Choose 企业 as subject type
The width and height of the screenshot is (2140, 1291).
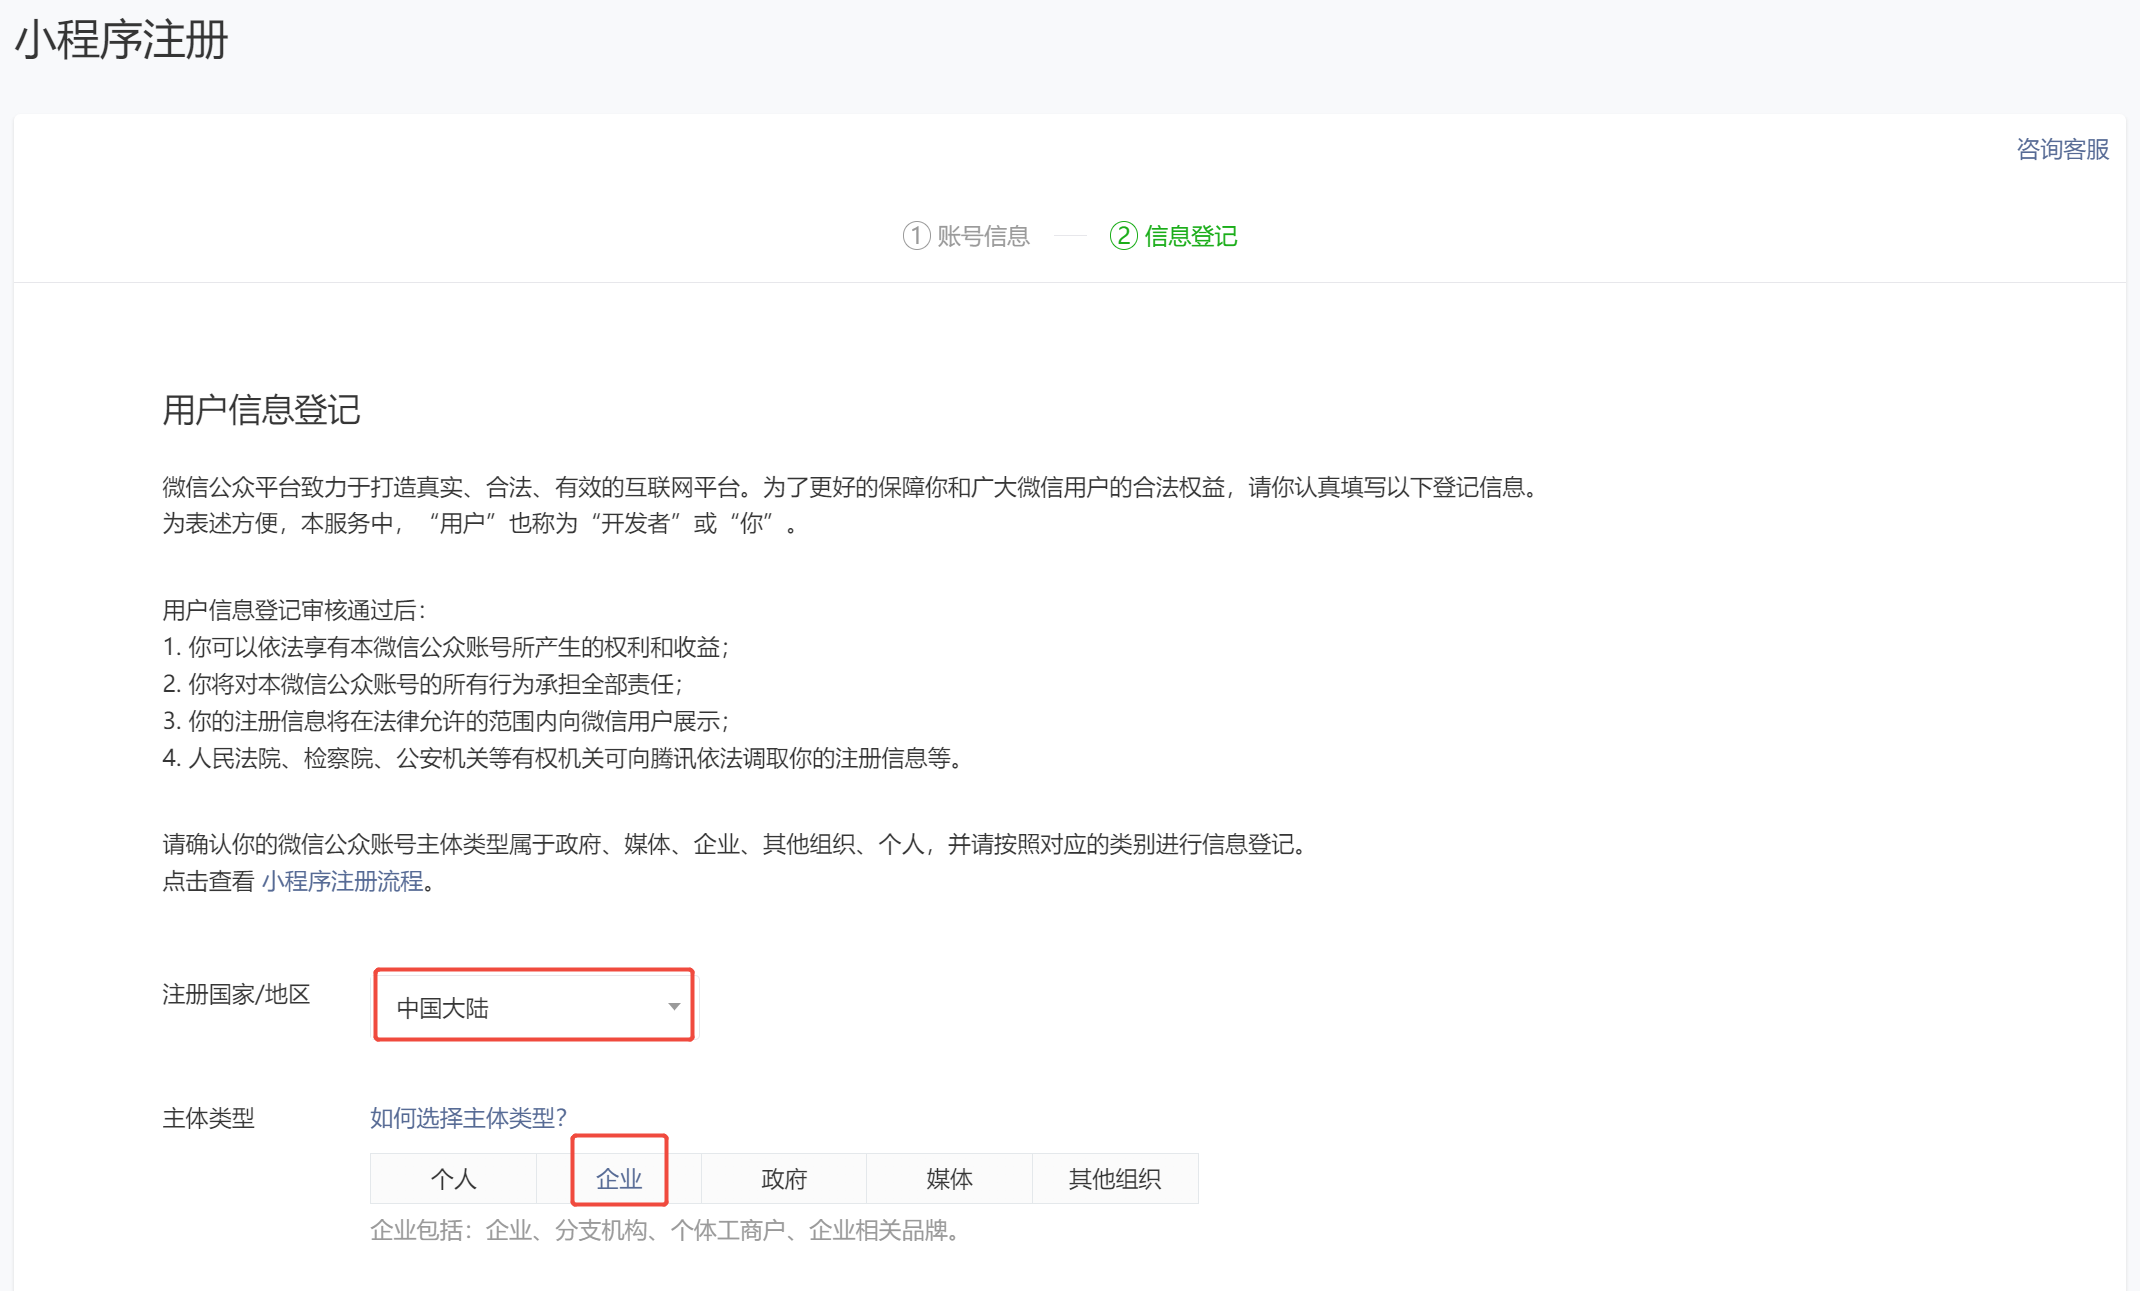tap(619, 1180)
